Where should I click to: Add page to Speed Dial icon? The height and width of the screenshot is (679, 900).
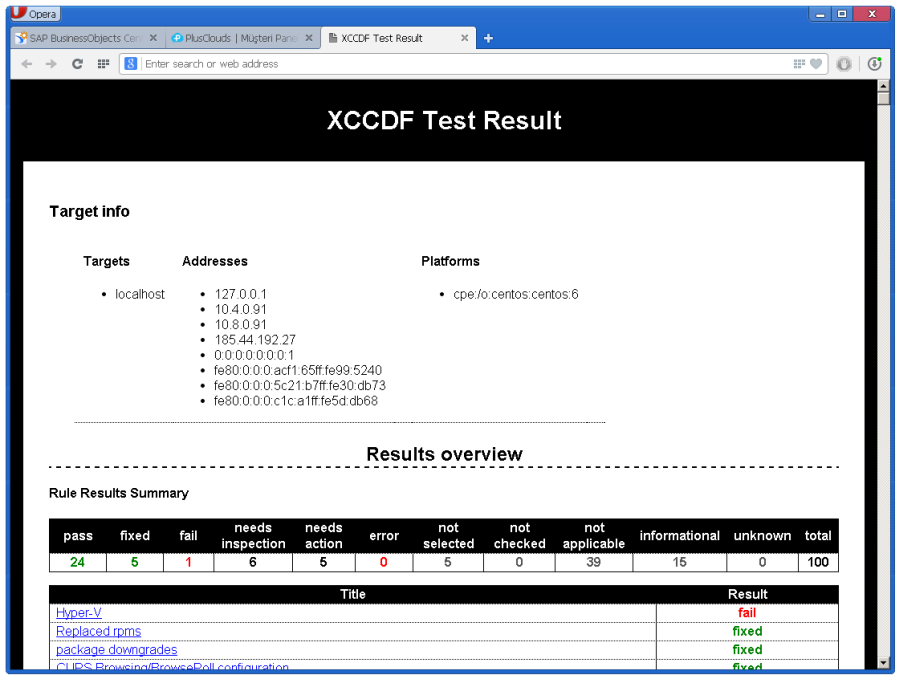click(x=799, y=64)
